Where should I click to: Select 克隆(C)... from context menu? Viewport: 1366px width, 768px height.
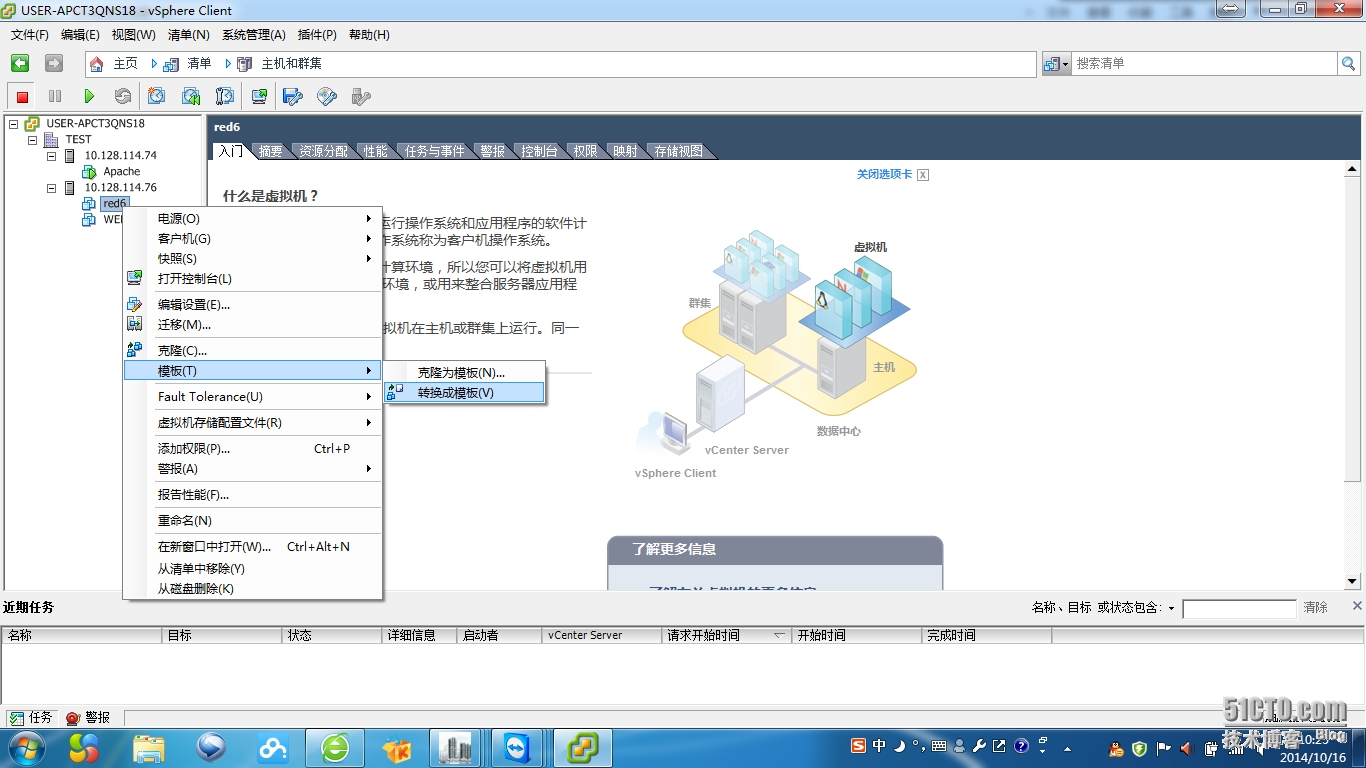252,350
